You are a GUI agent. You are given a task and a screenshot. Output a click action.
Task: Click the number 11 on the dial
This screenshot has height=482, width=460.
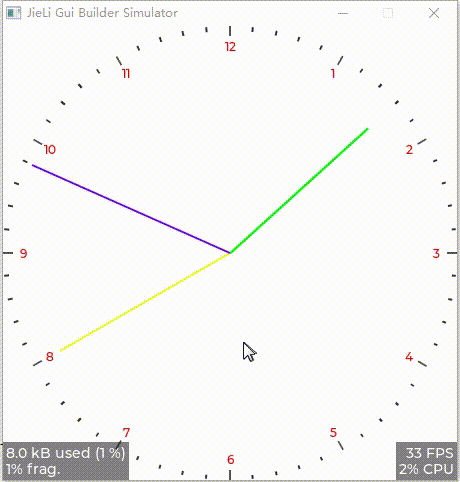pos(126,74)
